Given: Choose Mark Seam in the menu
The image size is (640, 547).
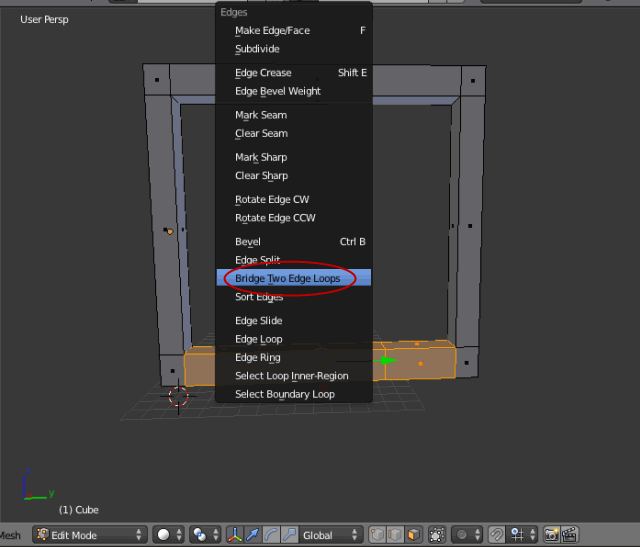Looking at the screenshot, I should point(293,115).
